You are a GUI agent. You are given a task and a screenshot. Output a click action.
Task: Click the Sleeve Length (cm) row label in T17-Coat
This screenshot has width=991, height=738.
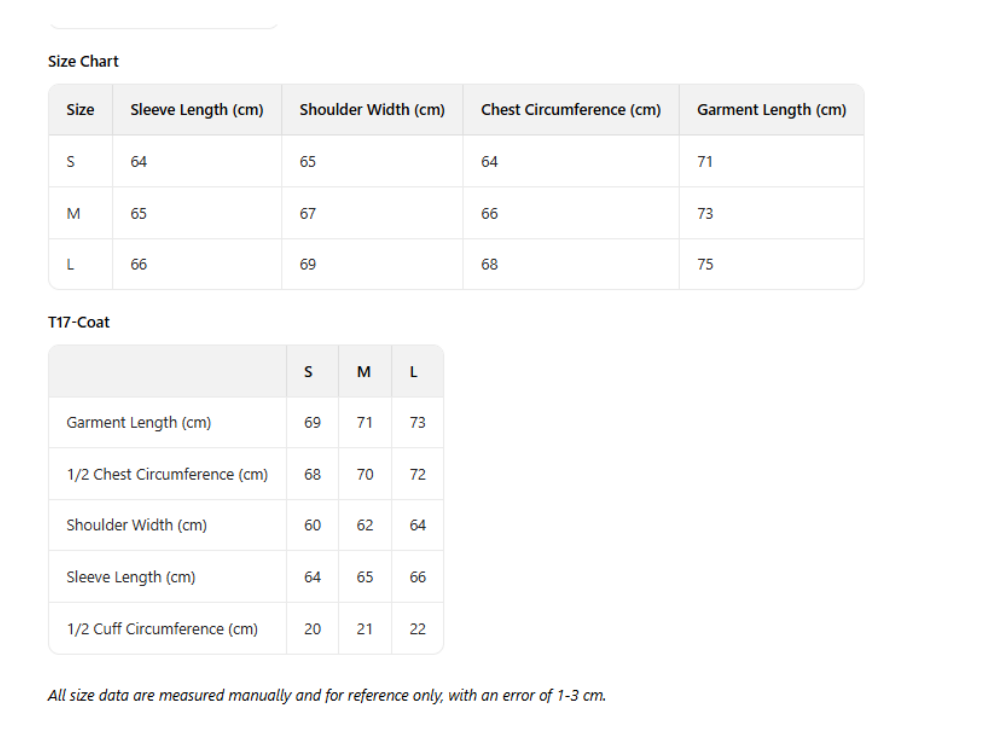pos(131,577)
